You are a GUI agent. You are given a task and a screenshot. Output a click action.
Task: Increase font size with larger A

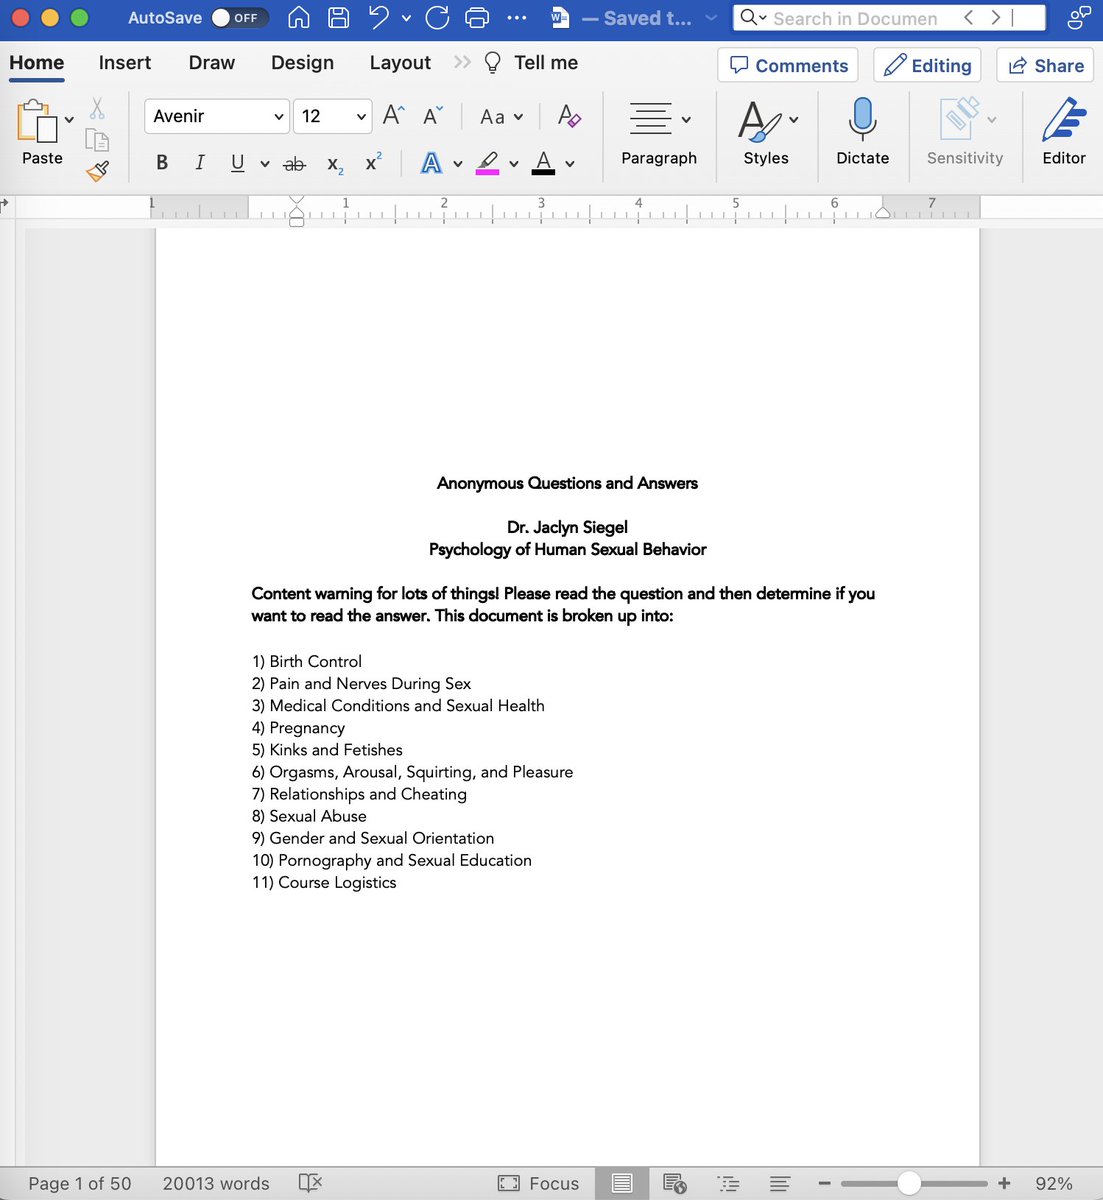(x=394, y=116)
